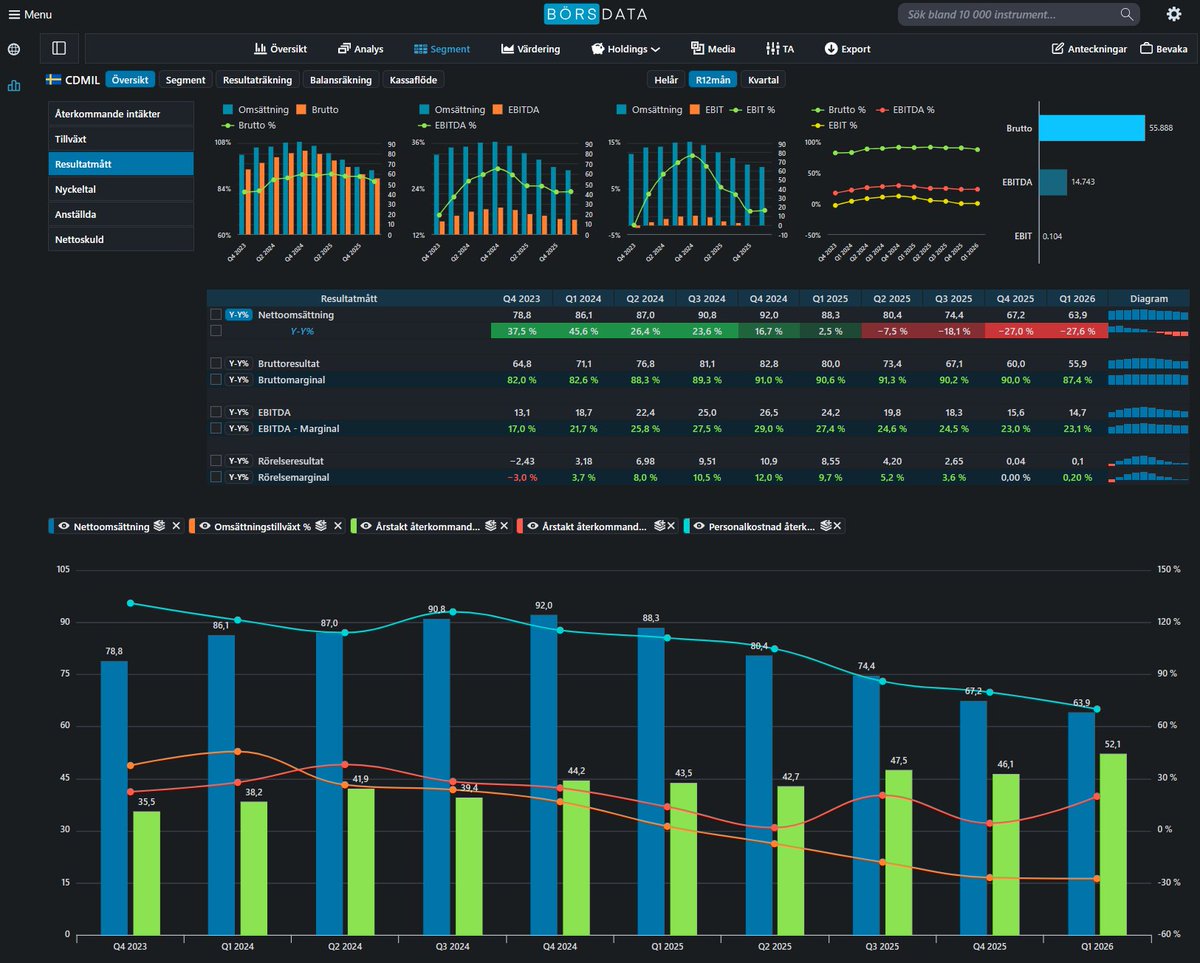Click stack icon on red Årstakt chip
The height and width of the screenshot is (963, 1200).
coord(660,526)
